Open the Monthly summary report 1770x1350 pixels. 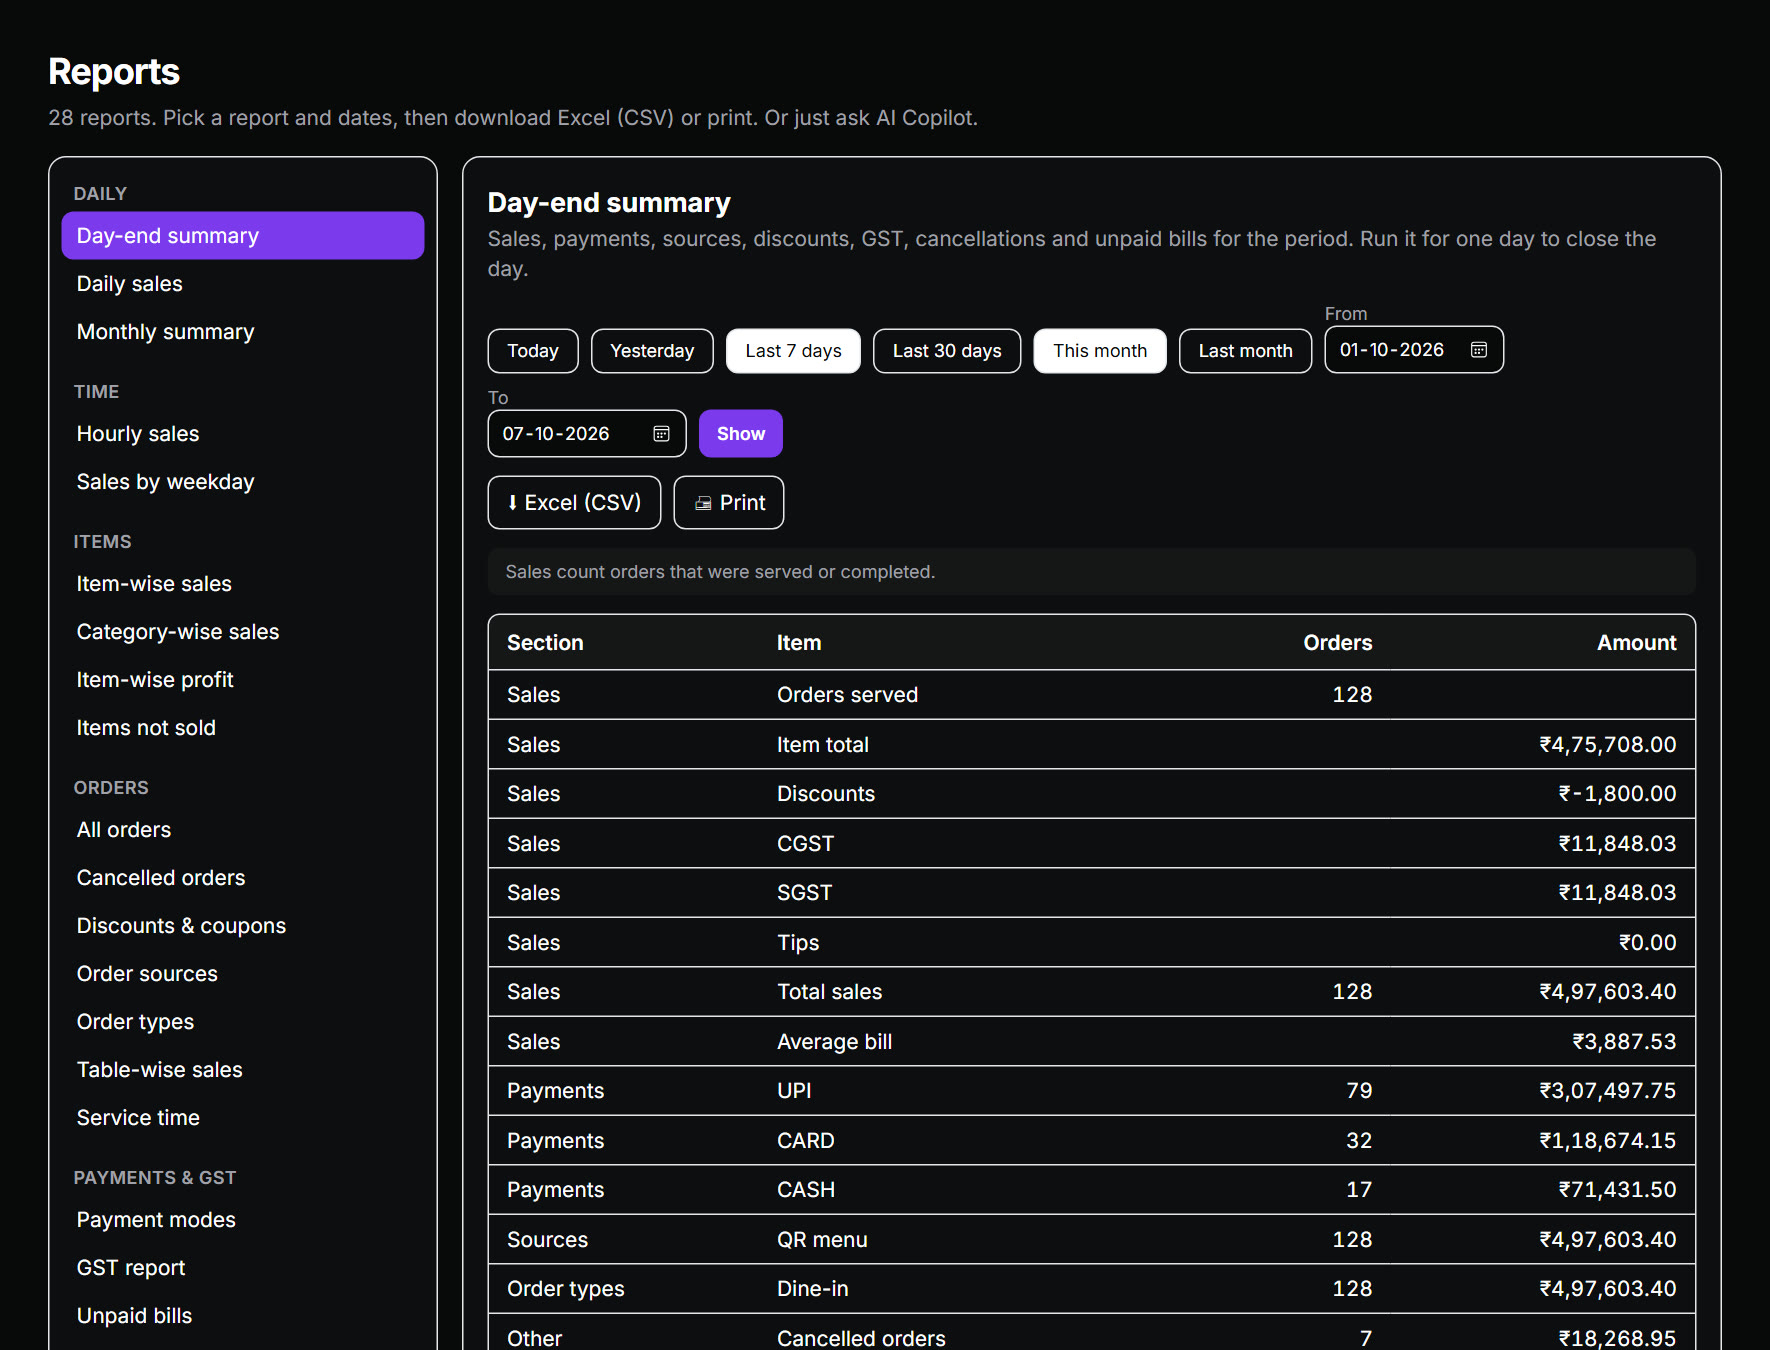pos(243,332)
